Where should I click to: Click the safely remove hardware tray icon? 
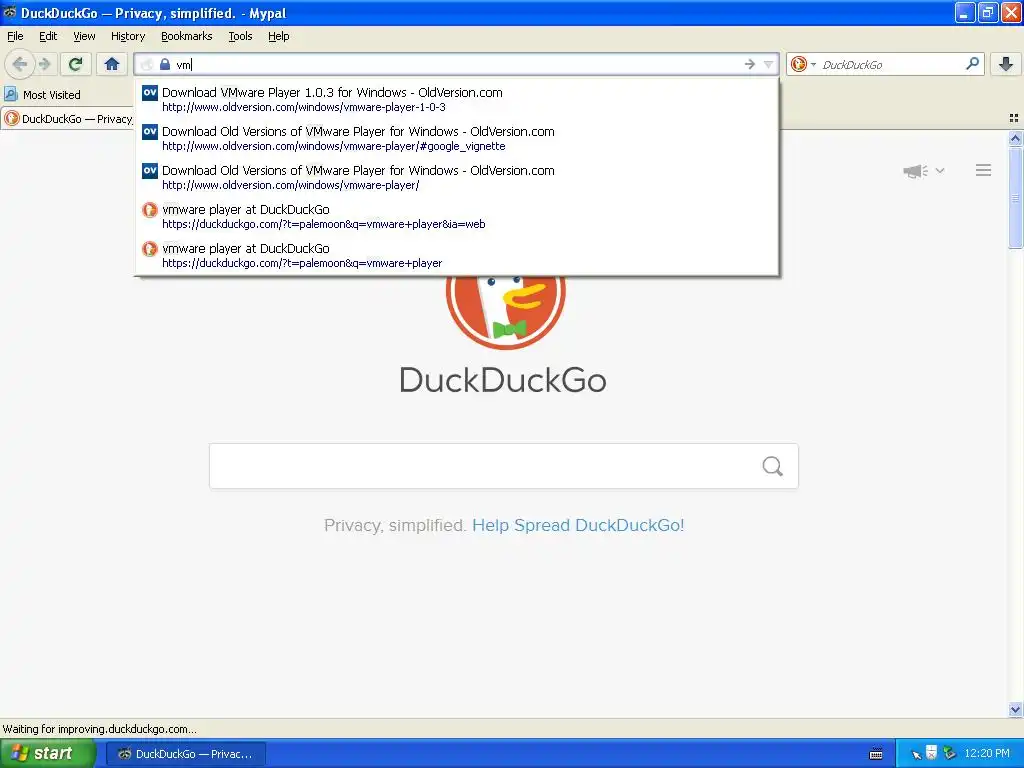[x=950, y=754]
